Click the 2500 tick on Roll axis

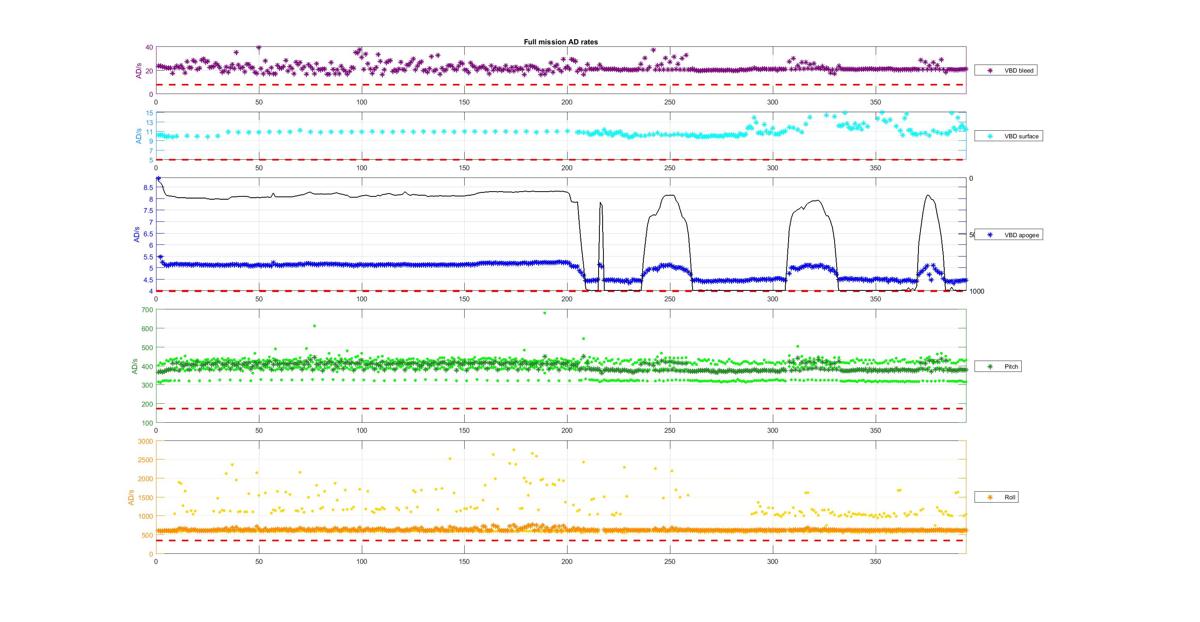[x=146, y=460]
